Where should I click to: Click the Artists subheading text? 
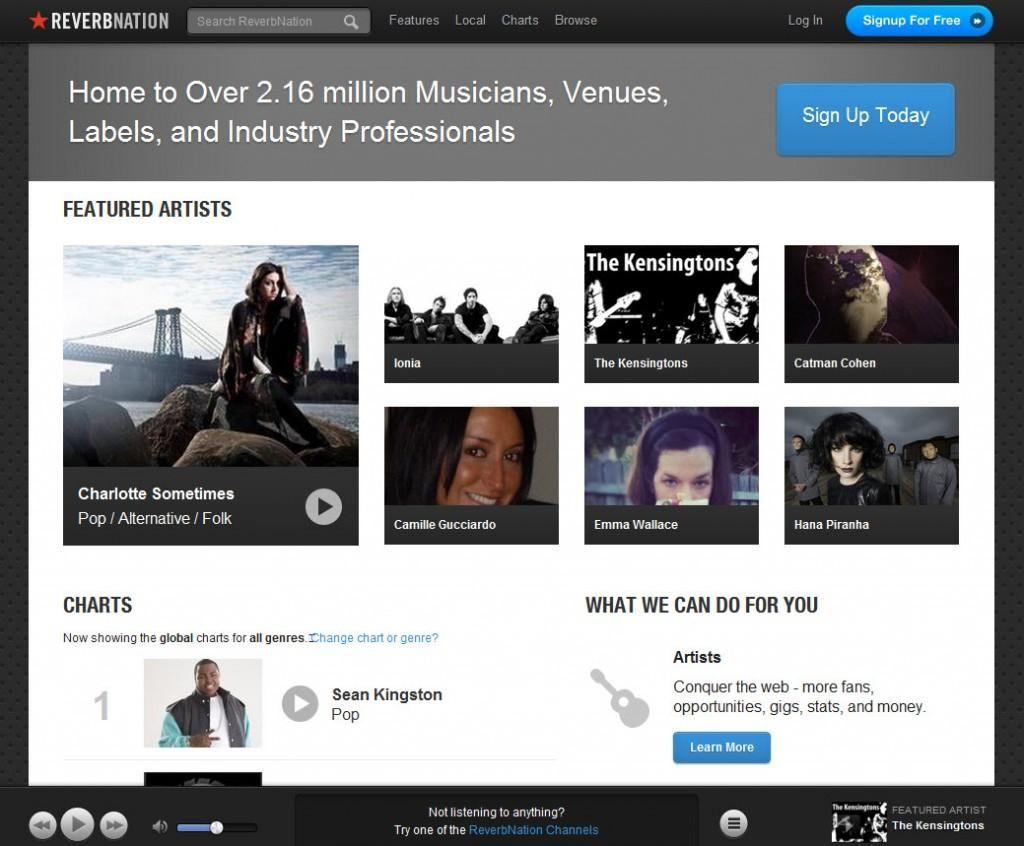[697, 657]
